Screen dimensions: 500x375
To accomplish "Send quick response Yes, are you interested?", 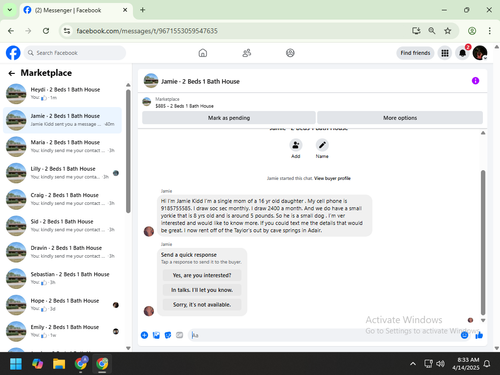I will tap(202, 275).
